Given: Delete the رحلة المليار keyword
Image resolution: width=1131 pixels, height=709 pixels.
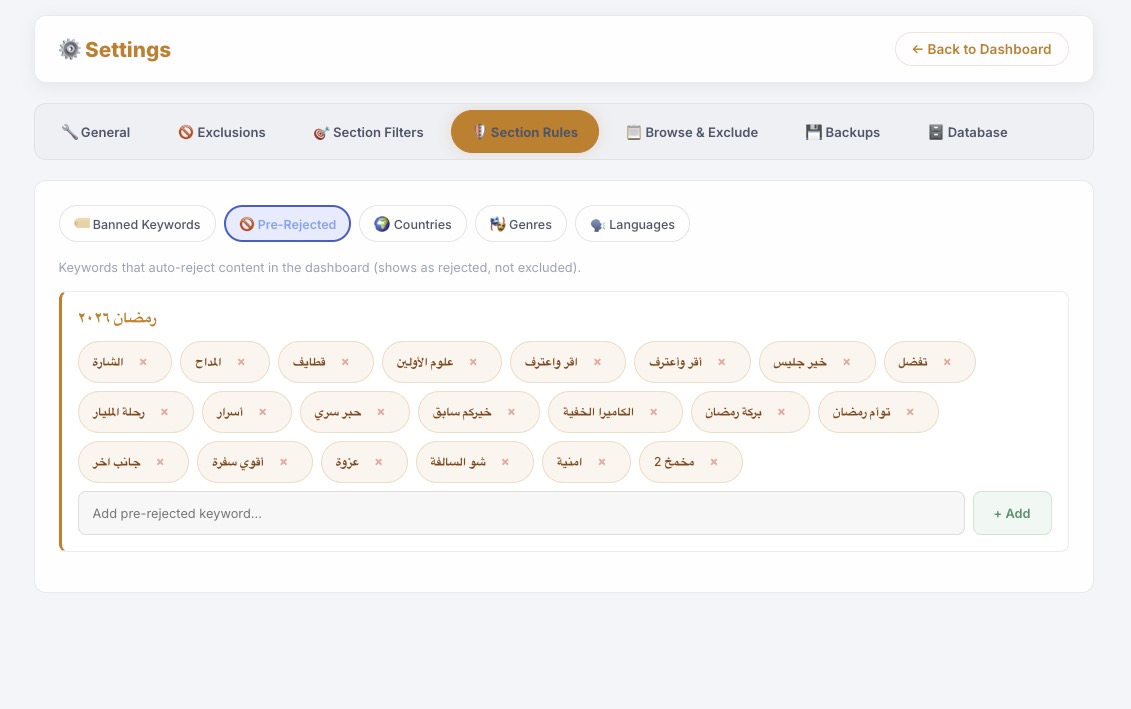Looking at the screenshot, I should click(x=164, y=412).
